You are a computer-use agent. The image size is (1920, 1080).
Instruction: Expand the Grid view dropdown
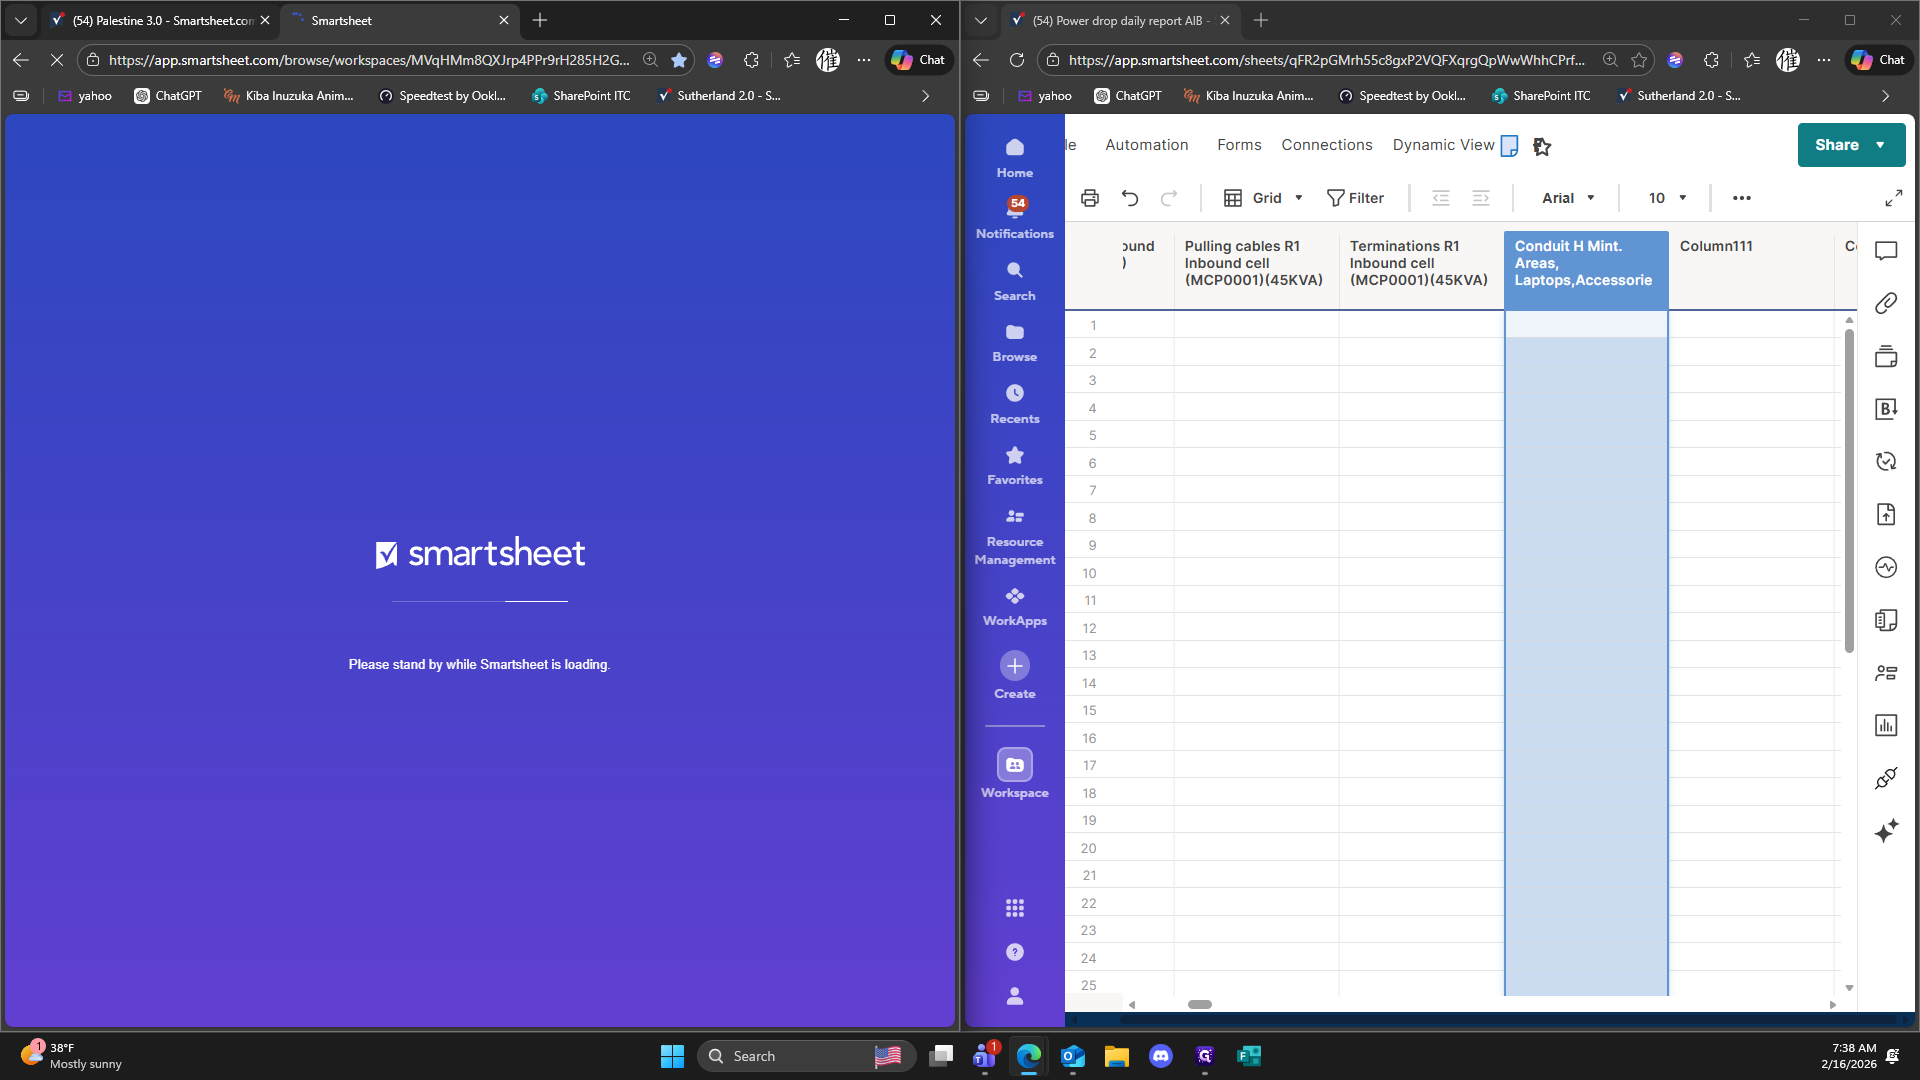click(1264, 198)
